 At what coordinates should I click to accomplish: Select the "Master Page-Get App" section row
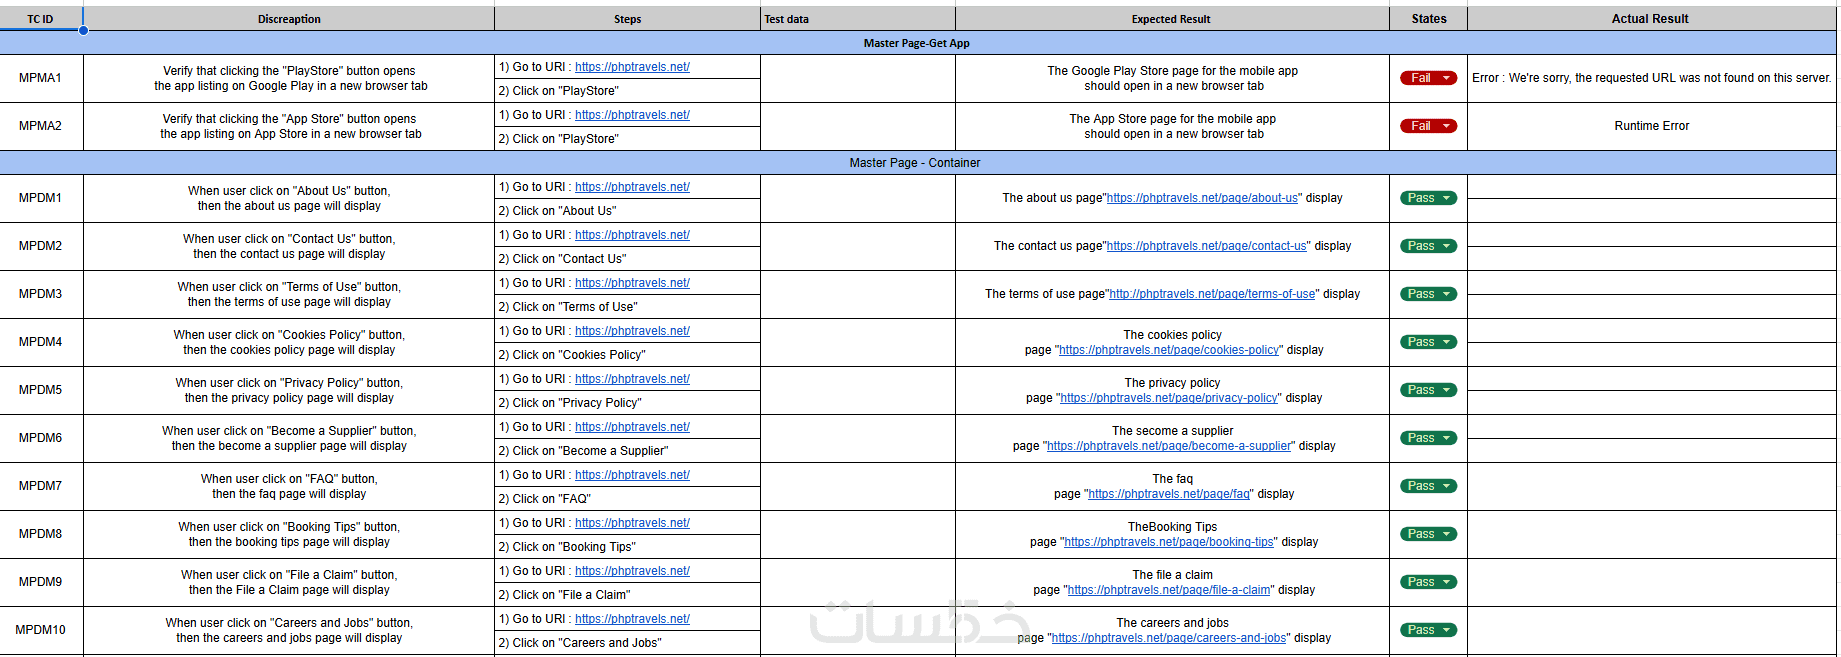click(x=916, y=43)
